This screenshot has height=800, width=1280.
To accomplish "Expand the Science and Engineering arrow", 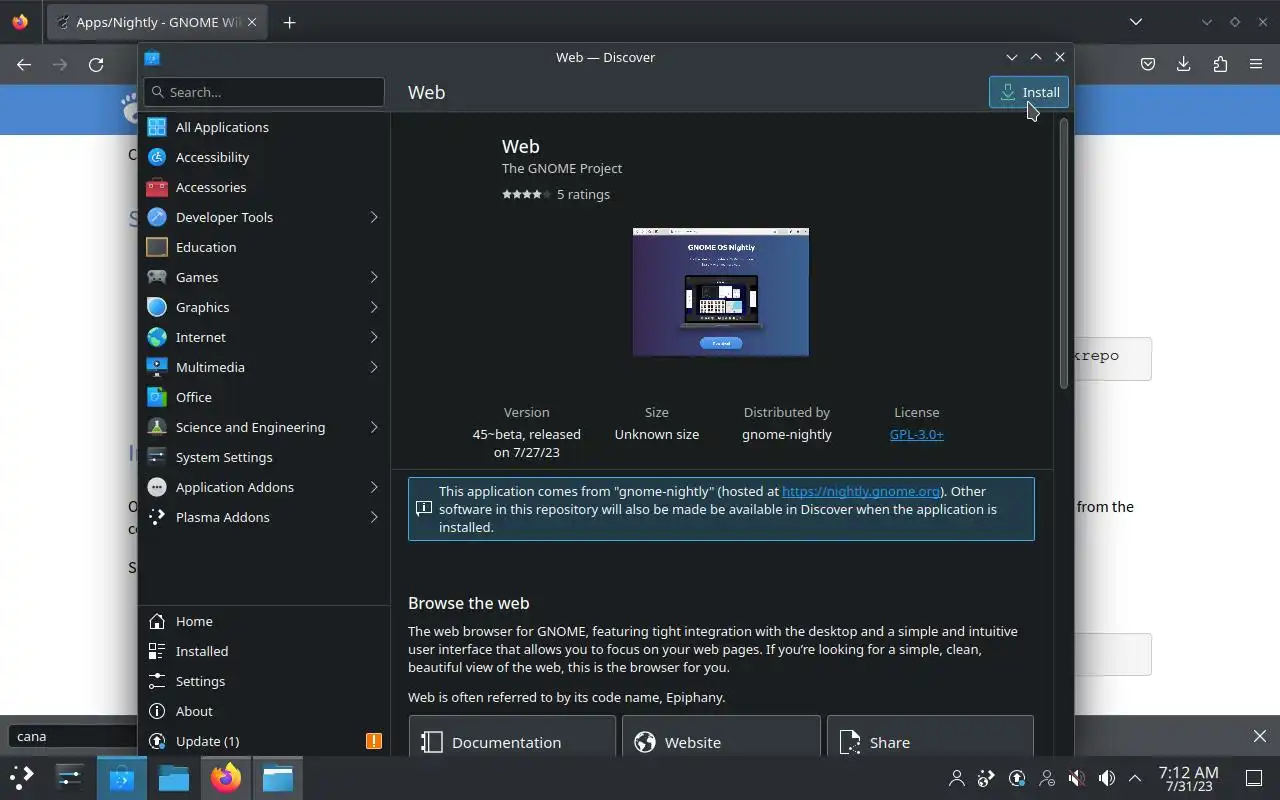I will pos(374,427).
